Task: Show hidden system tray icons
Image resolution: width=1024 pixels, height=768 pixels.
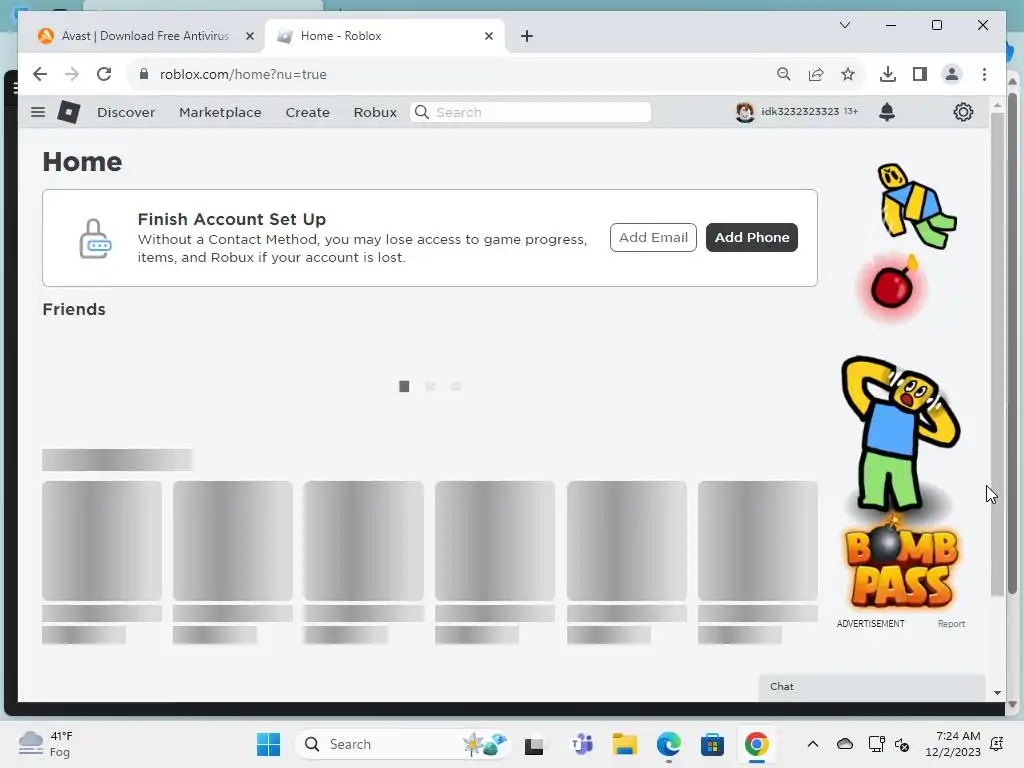Action: point(812,744)
